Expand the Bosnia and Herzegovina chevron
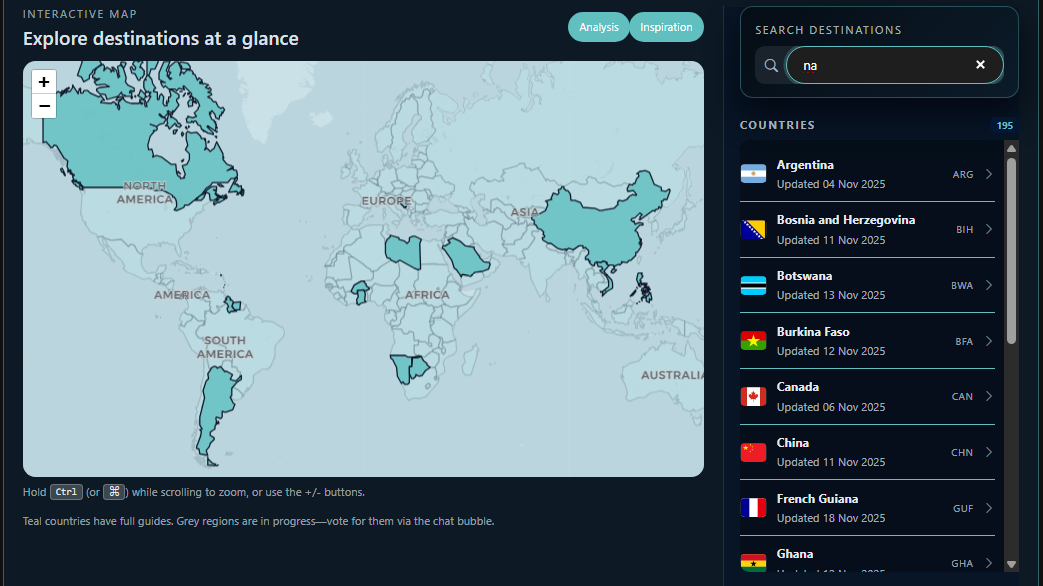Image resolution: width=1043 pixels, height=586 pixels. coord(989,229)
